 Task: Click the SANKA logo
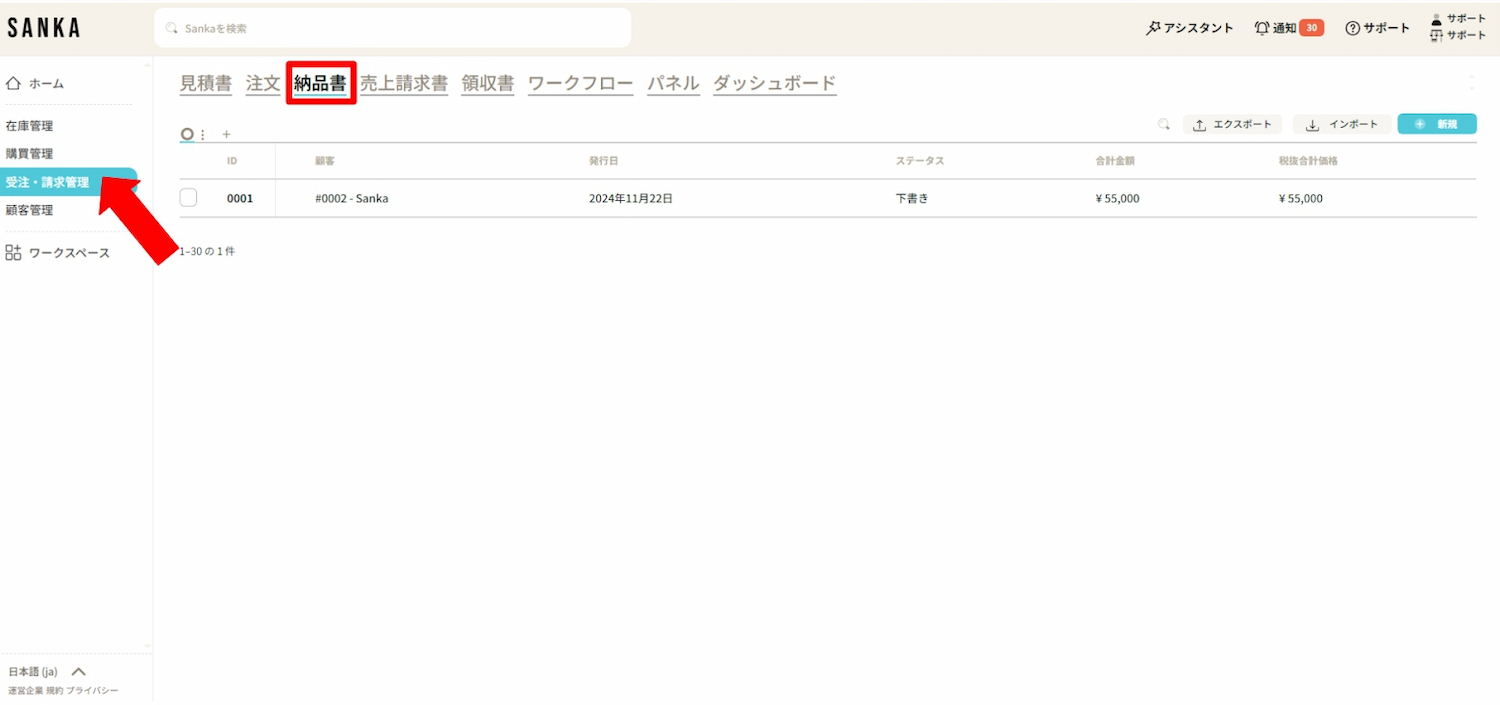click(44, 28)
